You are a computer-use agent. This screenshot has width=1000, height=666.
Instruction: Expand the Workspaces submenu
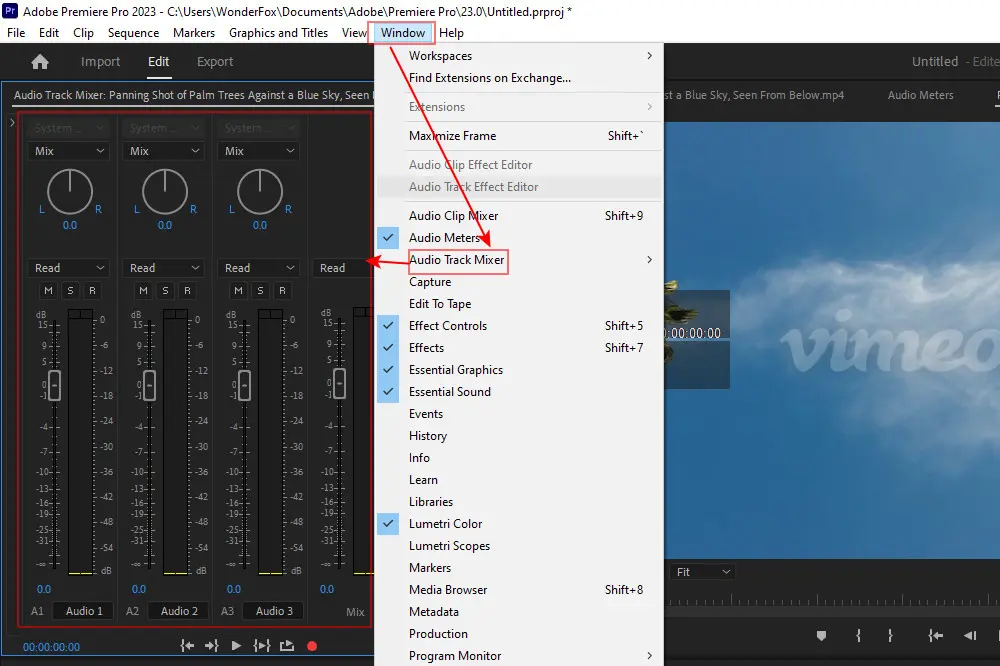coord(519,56)
